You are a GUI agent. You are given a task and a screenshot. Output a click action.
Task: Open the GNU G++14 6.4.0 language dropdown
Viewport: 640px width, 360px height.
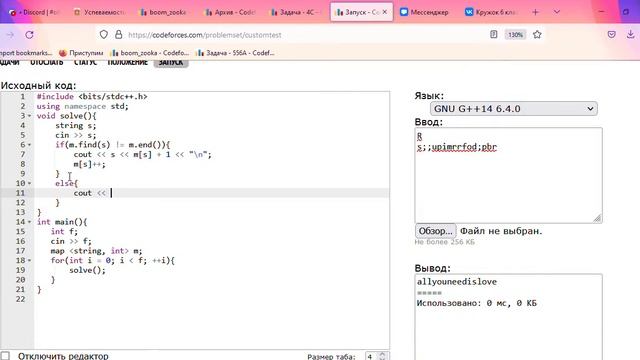tap(513, 109)
